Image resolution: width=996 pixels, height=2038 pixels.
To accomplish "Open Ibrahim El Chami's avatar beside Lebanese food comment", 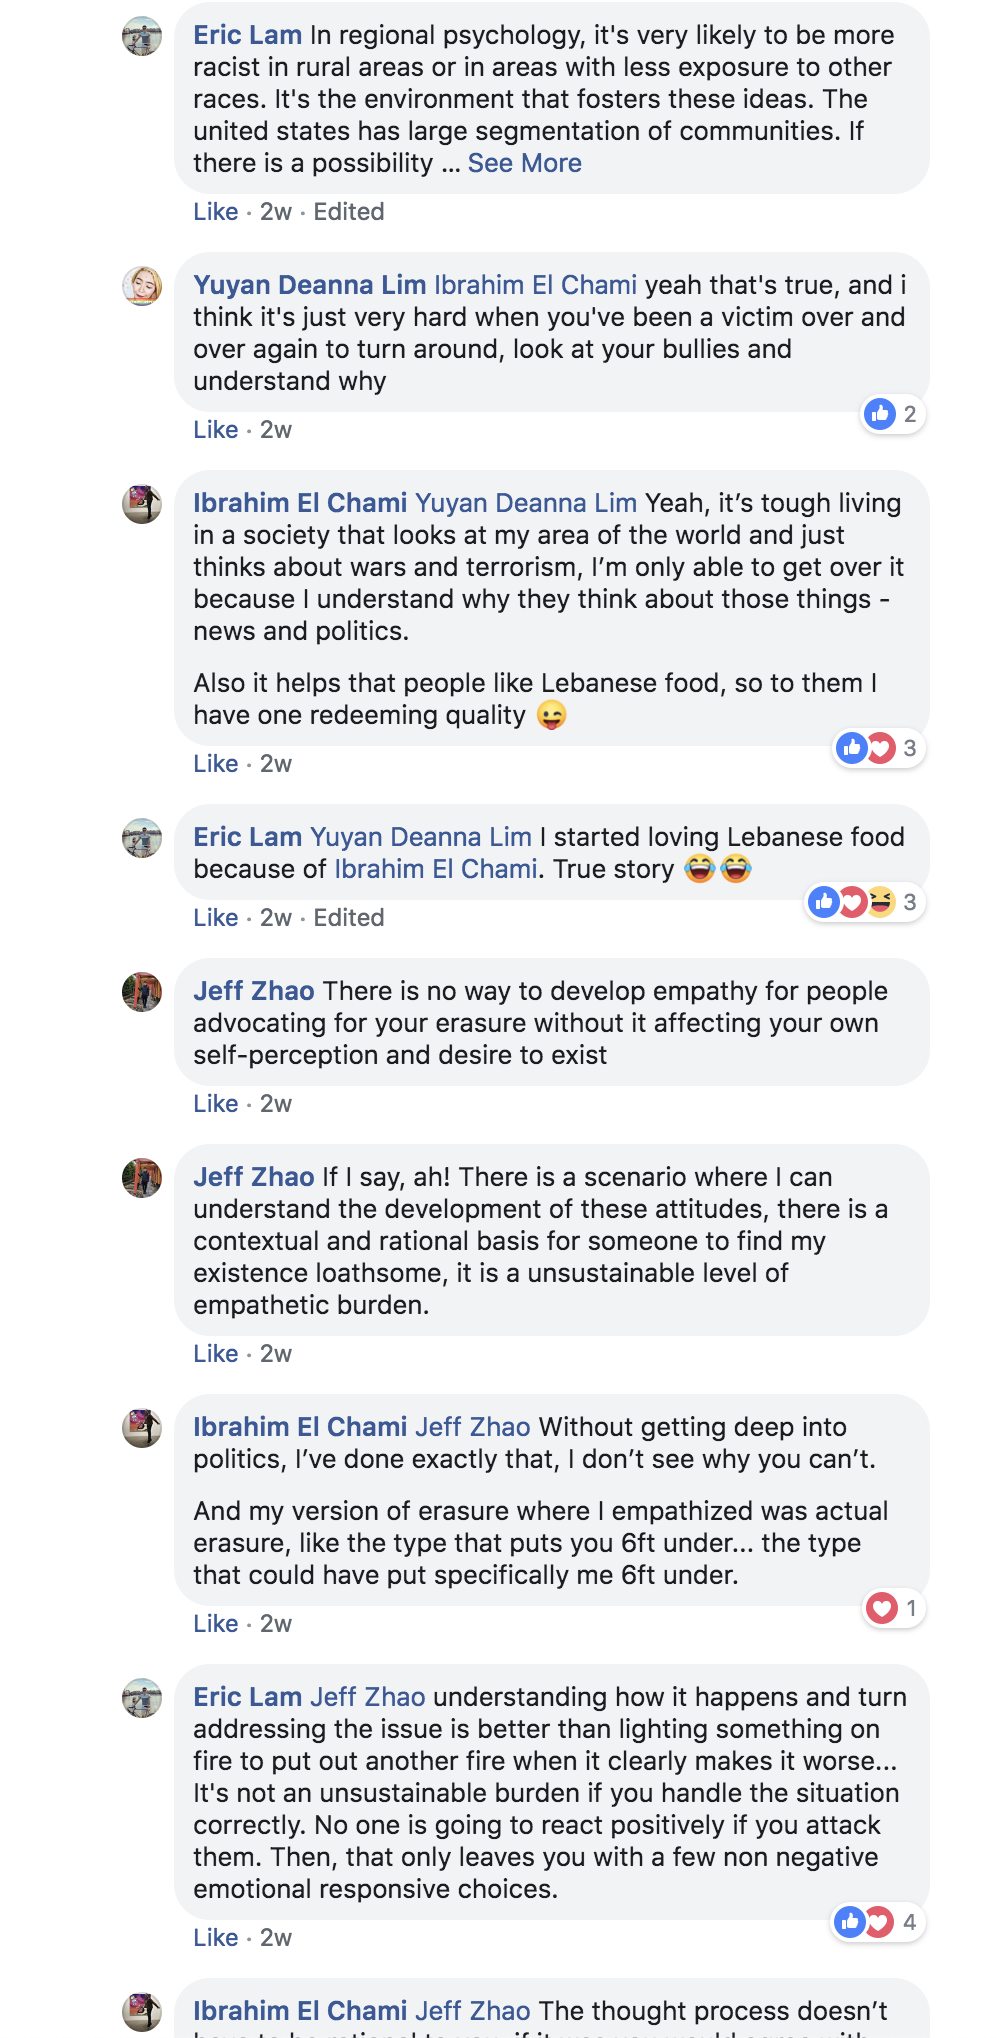I will [142, 505].
